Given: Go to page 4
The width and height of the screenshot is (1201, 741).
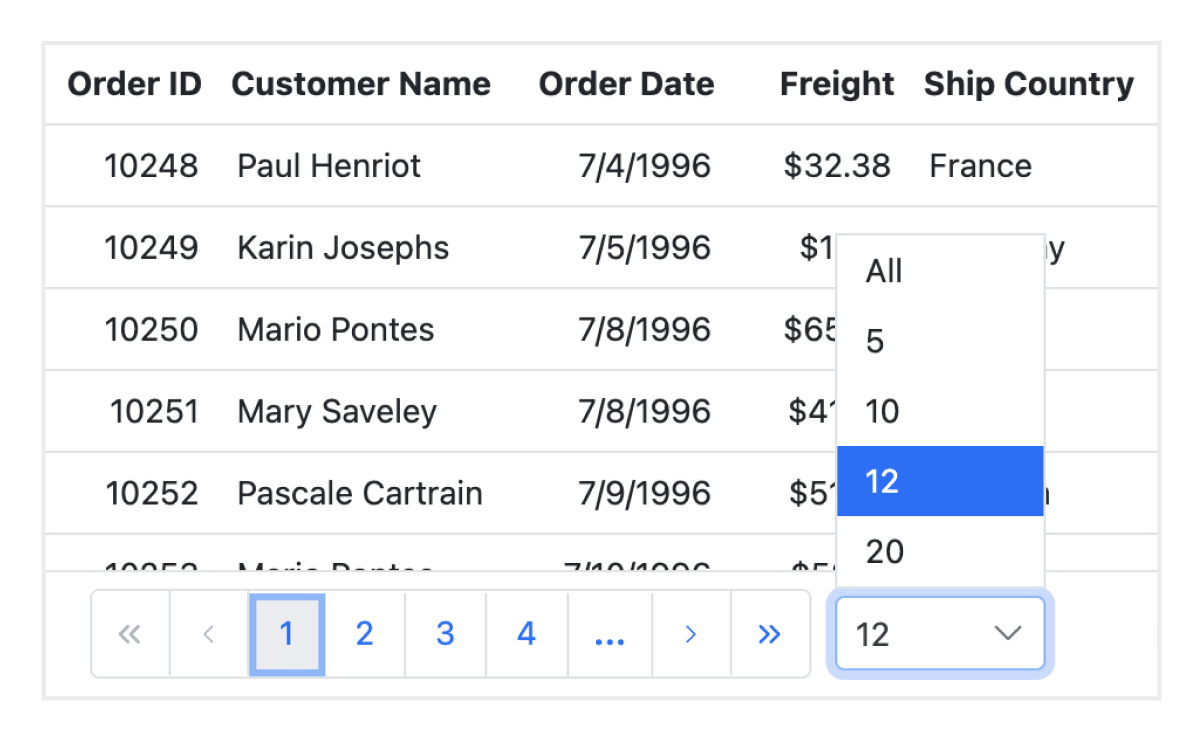Looking at the screenshot, I should click(525, 634).
